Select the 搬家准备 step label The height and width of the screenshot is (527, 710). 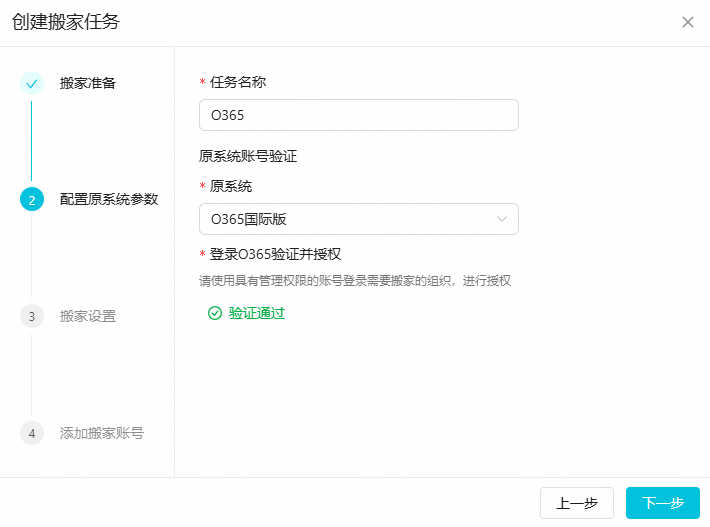pyautogui.click(x=88, y=83)
